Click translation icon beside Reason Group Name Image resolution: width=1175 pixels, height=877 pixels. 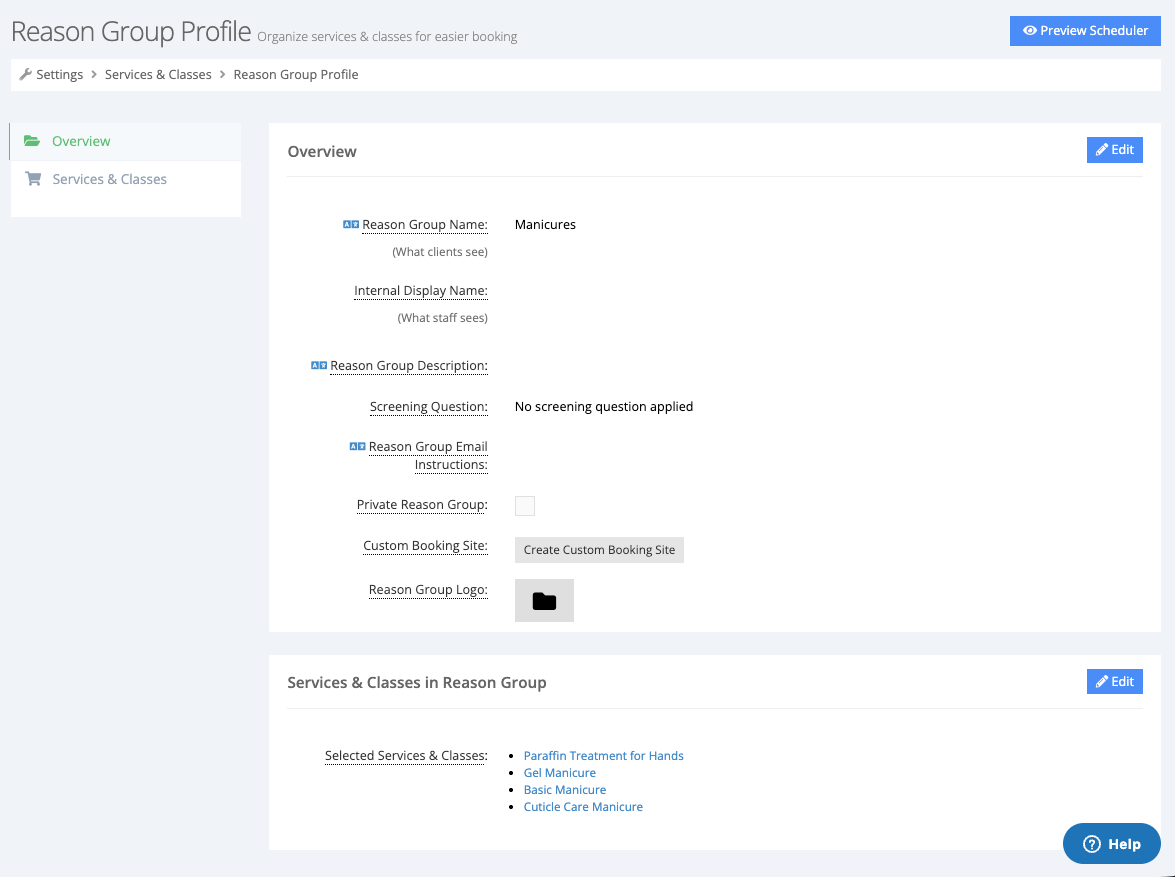point(351,224)
